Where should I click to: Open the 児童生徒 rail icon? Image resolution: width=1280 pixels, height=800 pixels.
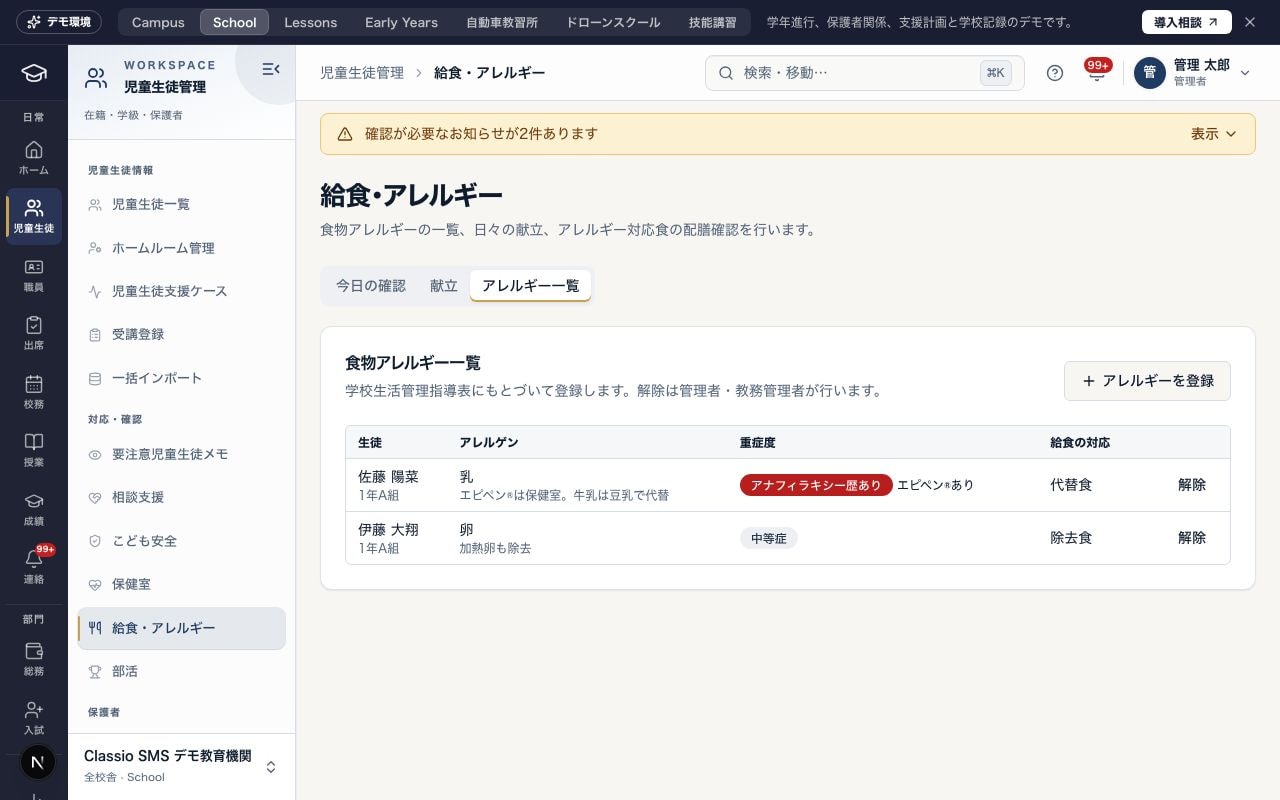pyautogui.click(x=33, y=216)
